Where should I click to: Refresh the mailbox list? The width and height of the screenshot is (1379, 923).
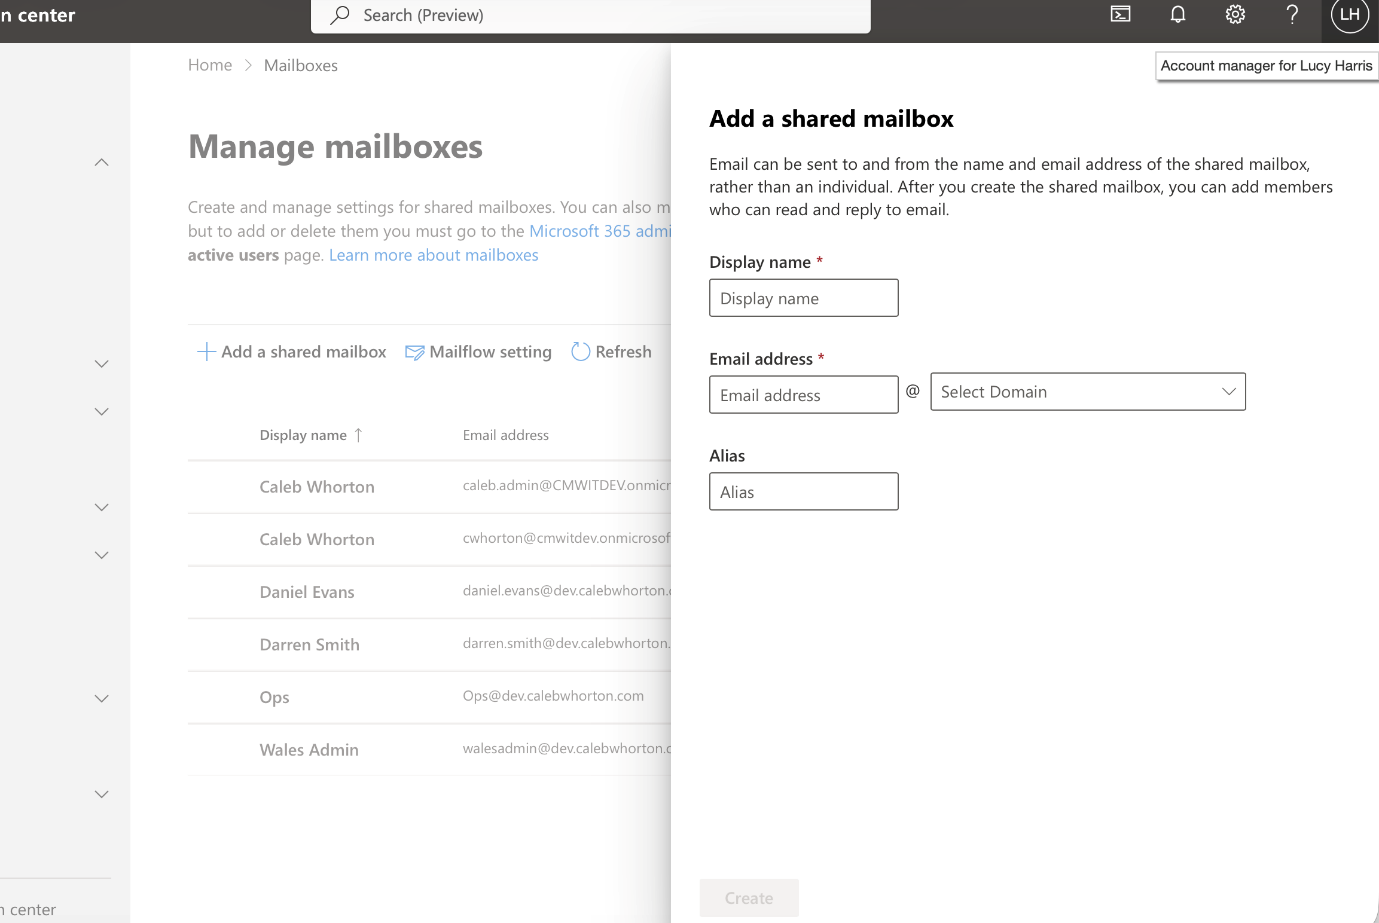[x=611, y=352]
